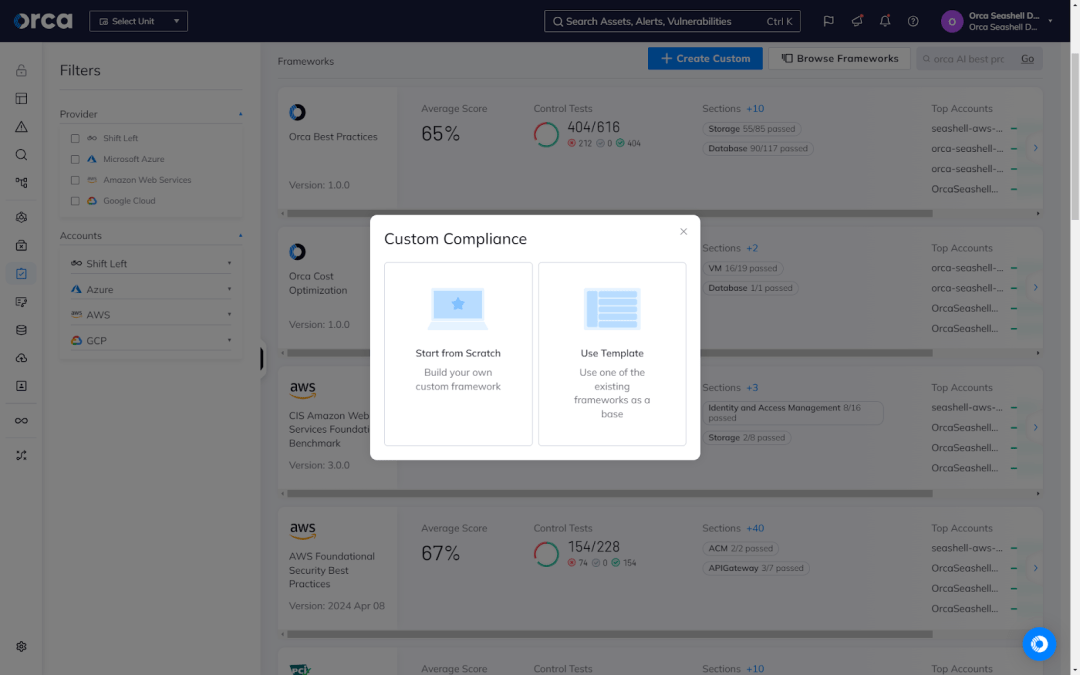Open the compliance checklist icon in sidebar

(21, 273)
